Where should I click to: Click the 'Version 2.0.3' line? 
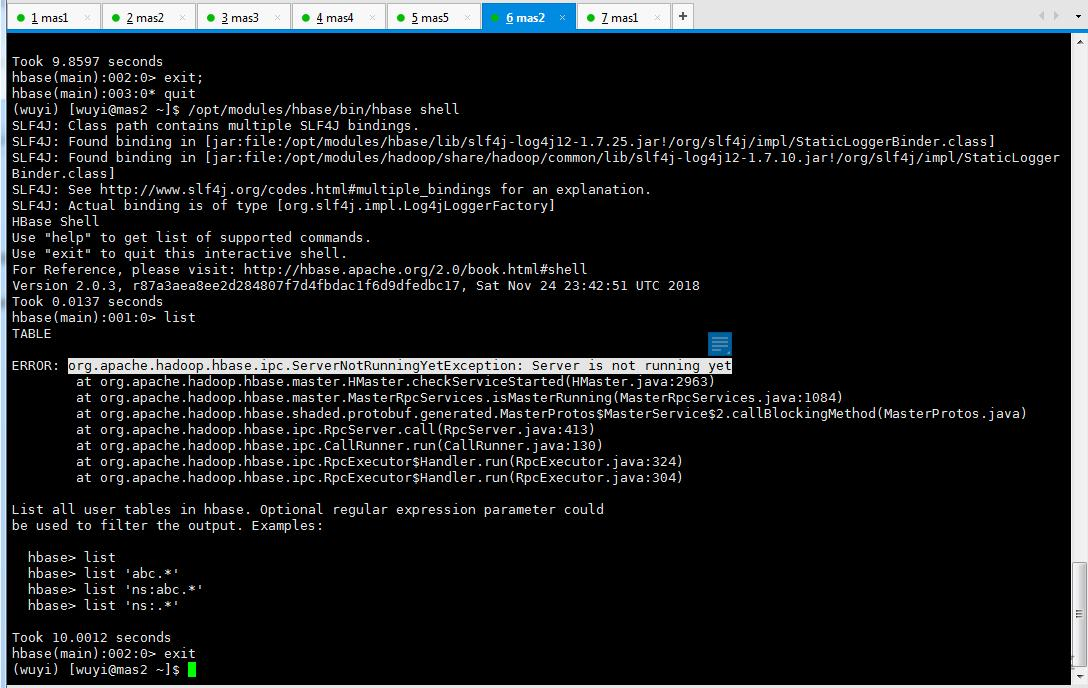coord(355,285)
